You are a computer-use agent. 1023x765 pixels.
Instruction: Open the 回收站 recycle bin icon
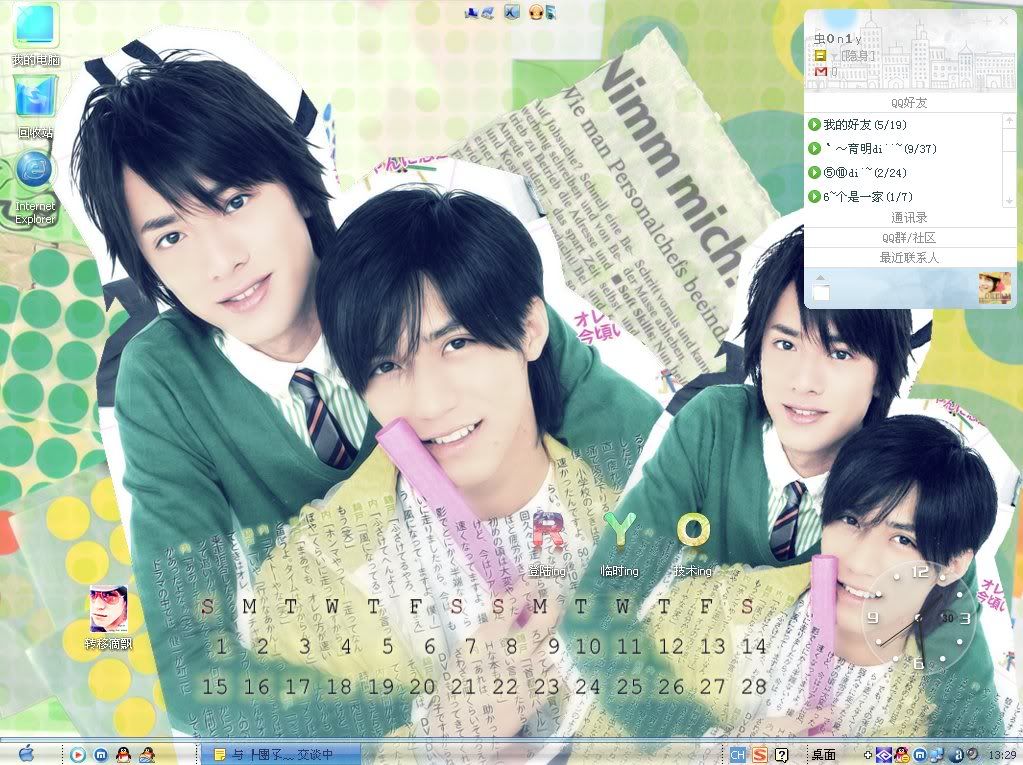click(x=35, y=100)
